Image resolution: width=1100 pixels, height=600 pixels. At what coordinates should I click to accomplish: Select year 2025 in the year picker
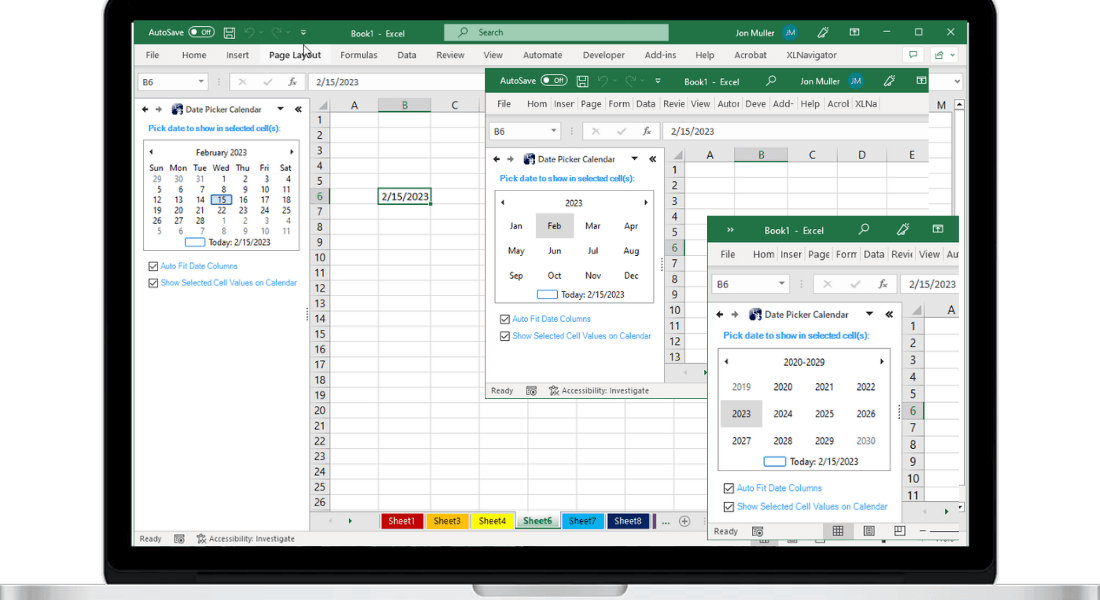[825, 413]
